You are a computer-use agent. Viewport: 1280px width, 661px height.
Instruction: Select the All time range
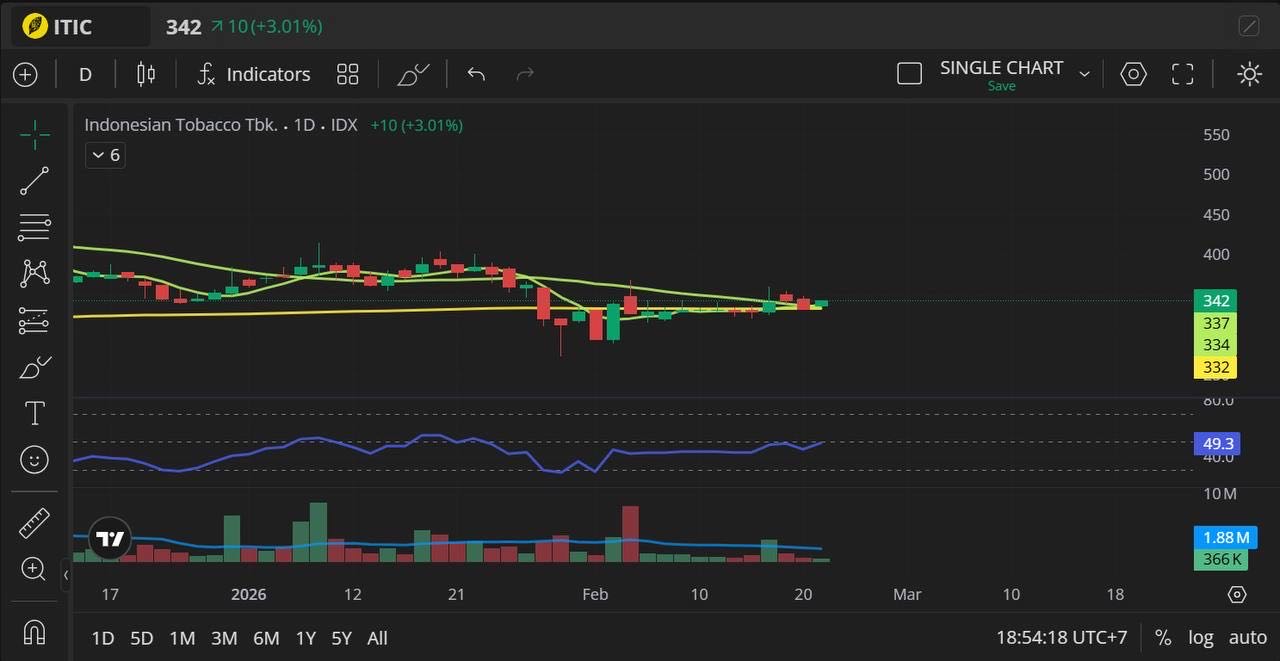point(377,638)
